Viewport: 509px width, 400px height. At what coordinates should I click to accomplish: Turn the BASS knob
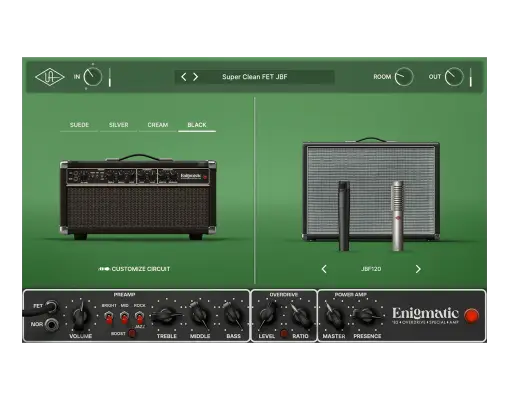click(x=233, y=315)
